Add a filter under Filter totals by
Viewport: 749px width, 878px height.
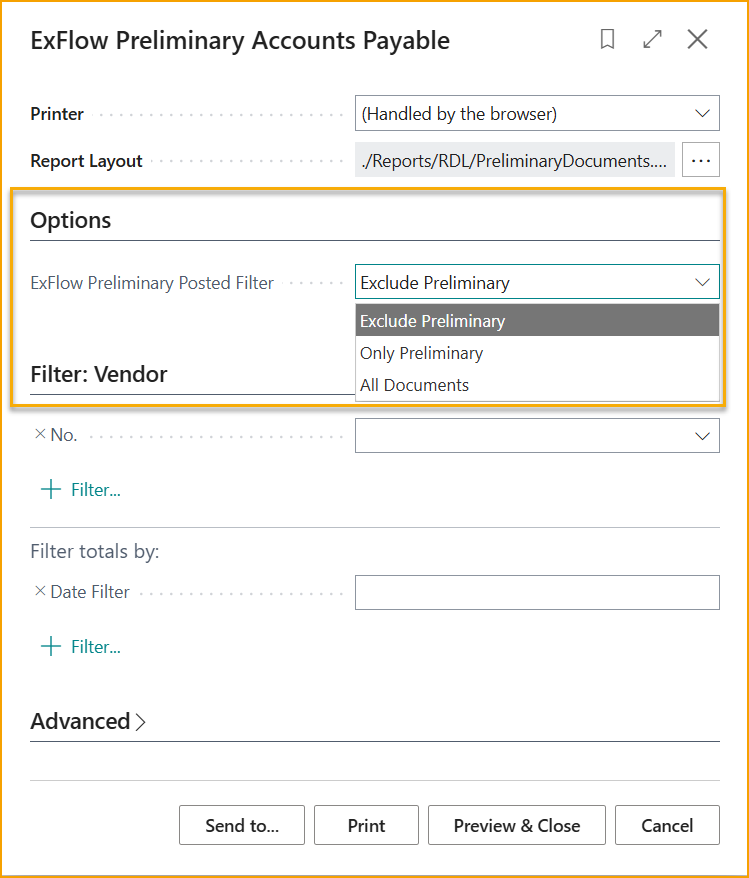coord(50,646)
